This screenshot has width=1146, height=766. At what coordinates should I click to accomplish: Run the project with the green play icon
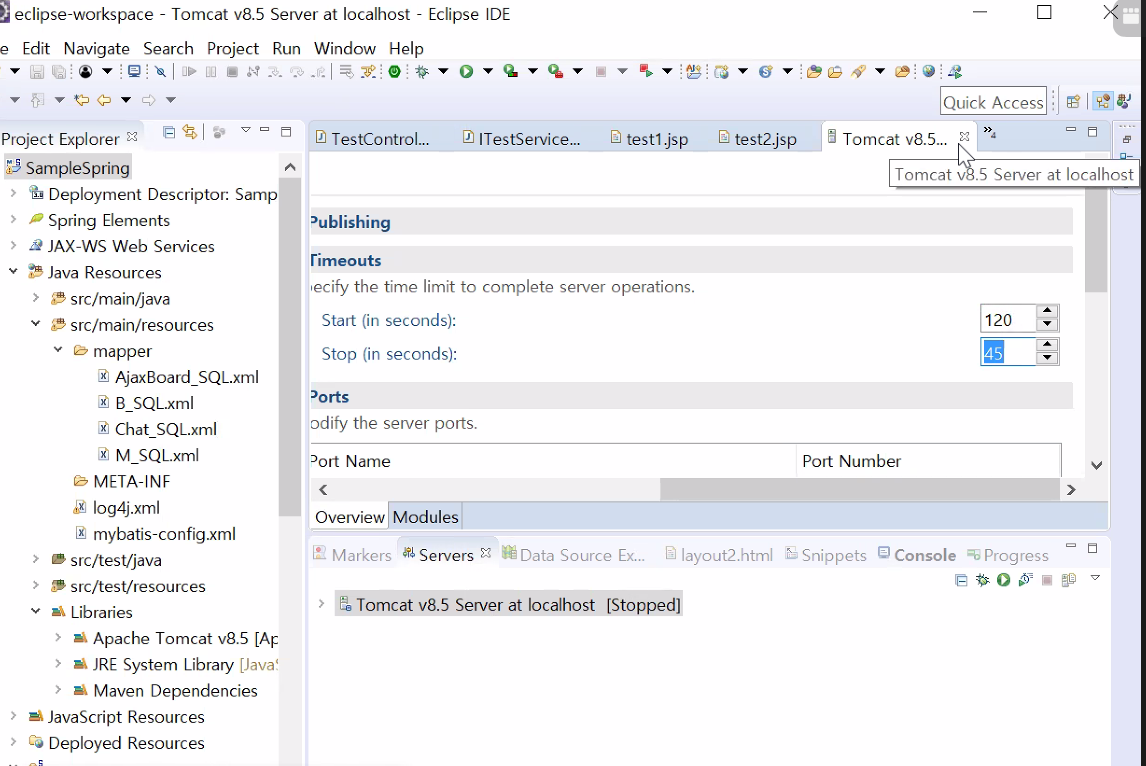pyautogui.click(x=466, y=72)
